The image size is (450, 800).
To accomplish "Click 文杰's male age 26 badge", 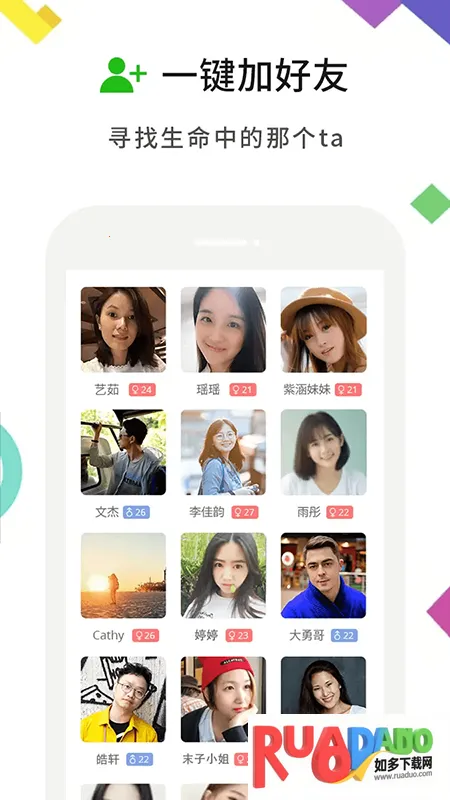I will tap(136, 512).
